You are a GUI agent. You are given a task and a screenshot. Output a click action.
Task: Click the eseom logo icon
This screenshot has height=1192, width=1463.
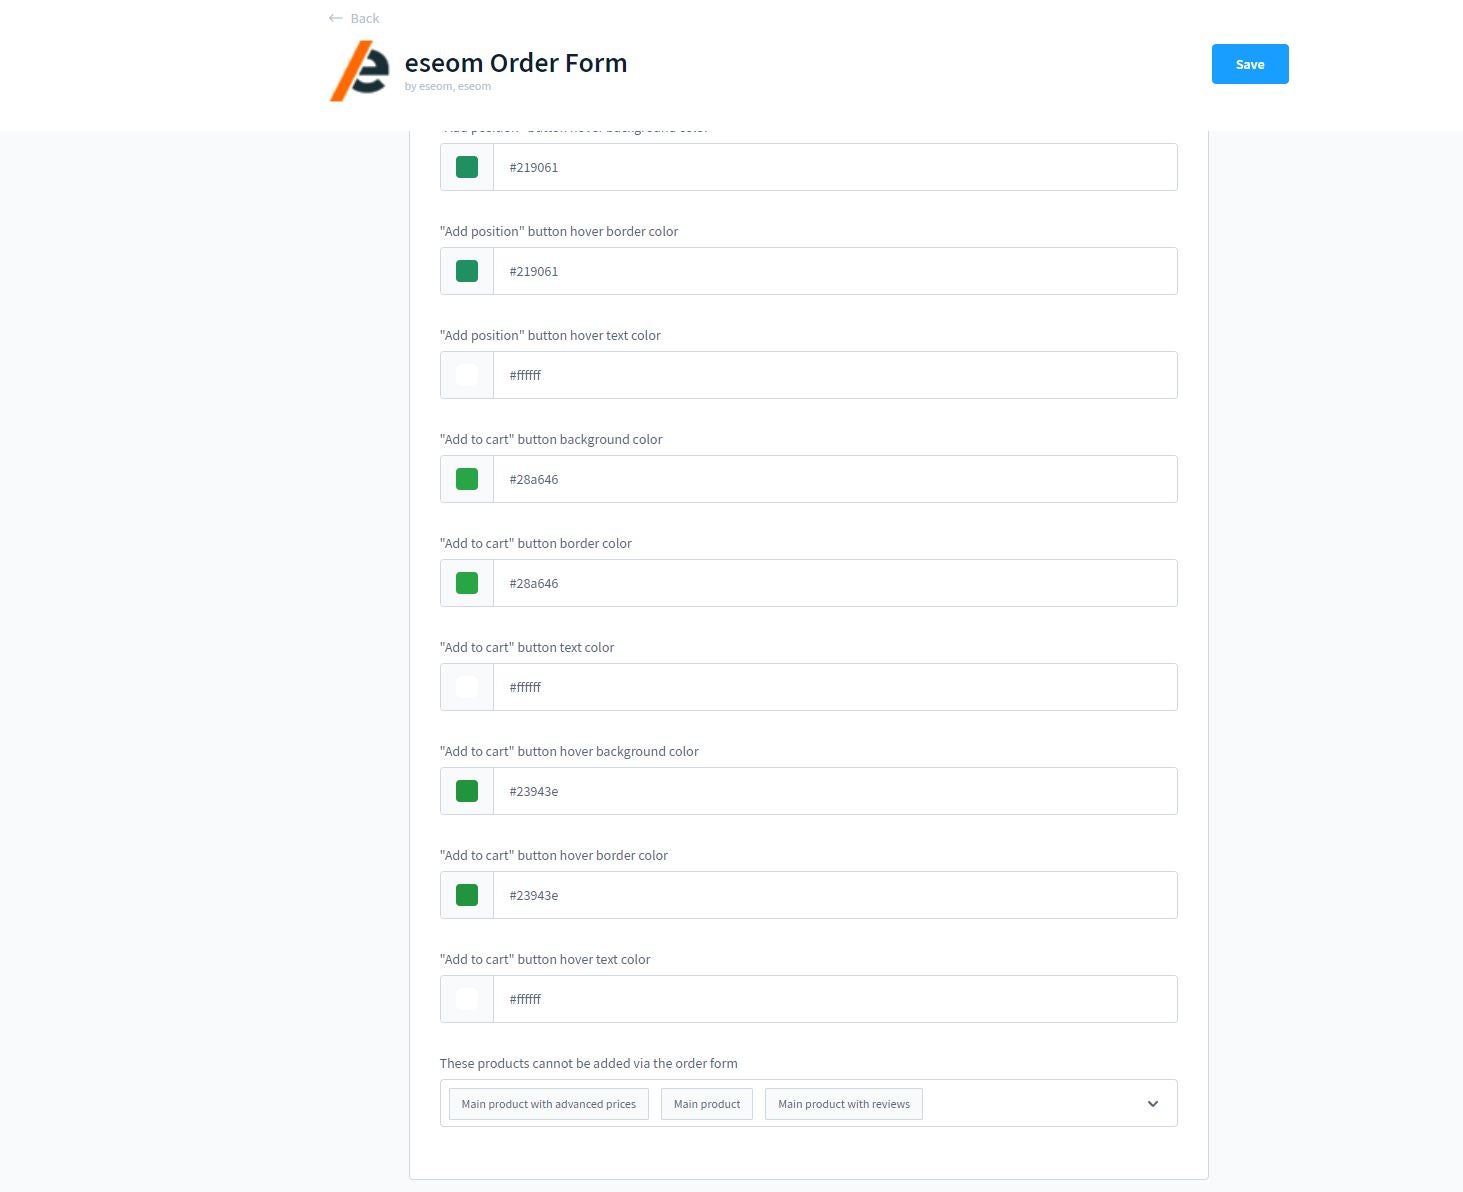click(x=359, y=71)
